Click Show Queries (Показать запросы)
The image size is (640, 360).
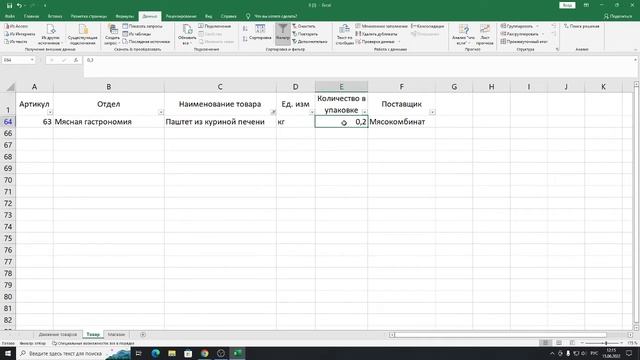click(142, 26)
